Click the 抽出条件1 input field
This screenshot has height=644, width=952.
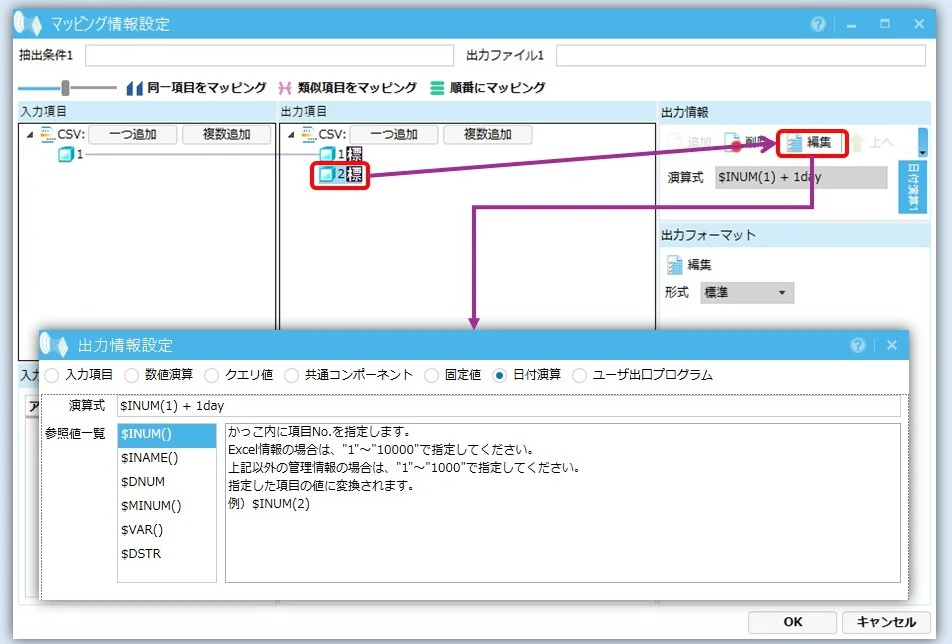tap(270, 55)
